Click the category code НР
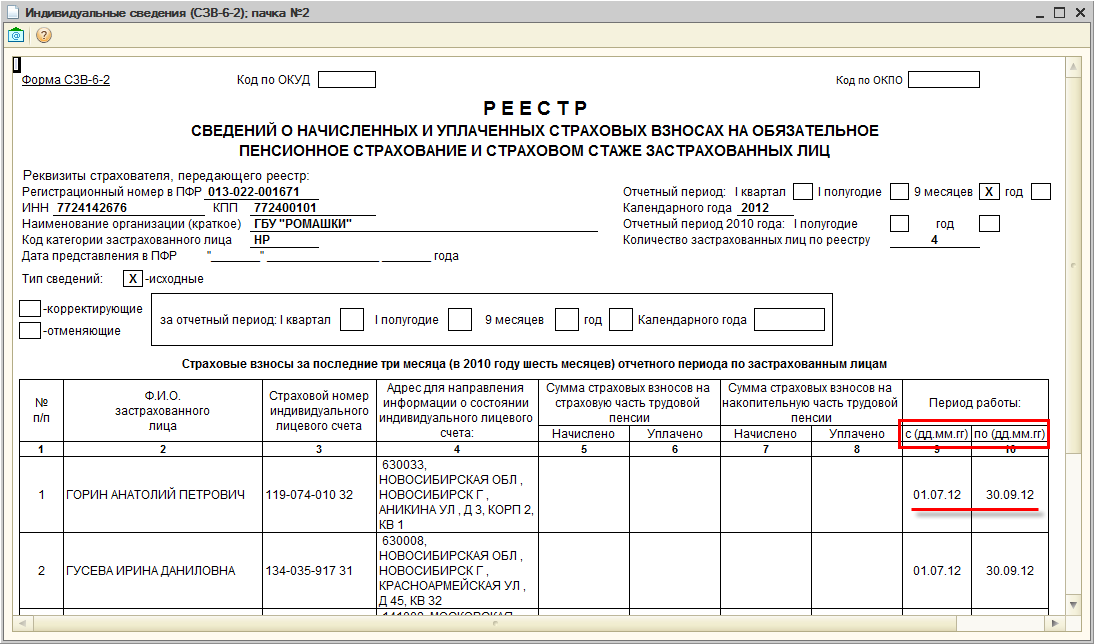1094x644 pixels. tap(262, 240)
